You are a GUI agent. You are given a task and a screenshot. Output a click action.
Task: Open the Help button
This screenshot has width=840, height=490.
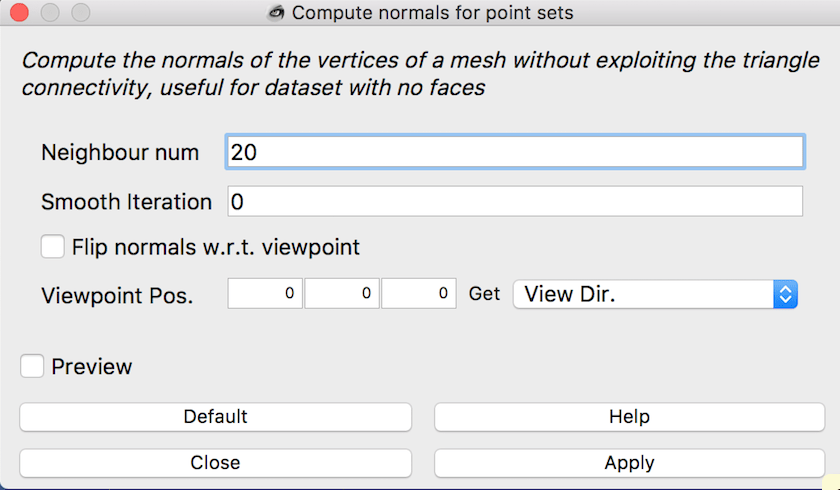(x=629, y=417)
